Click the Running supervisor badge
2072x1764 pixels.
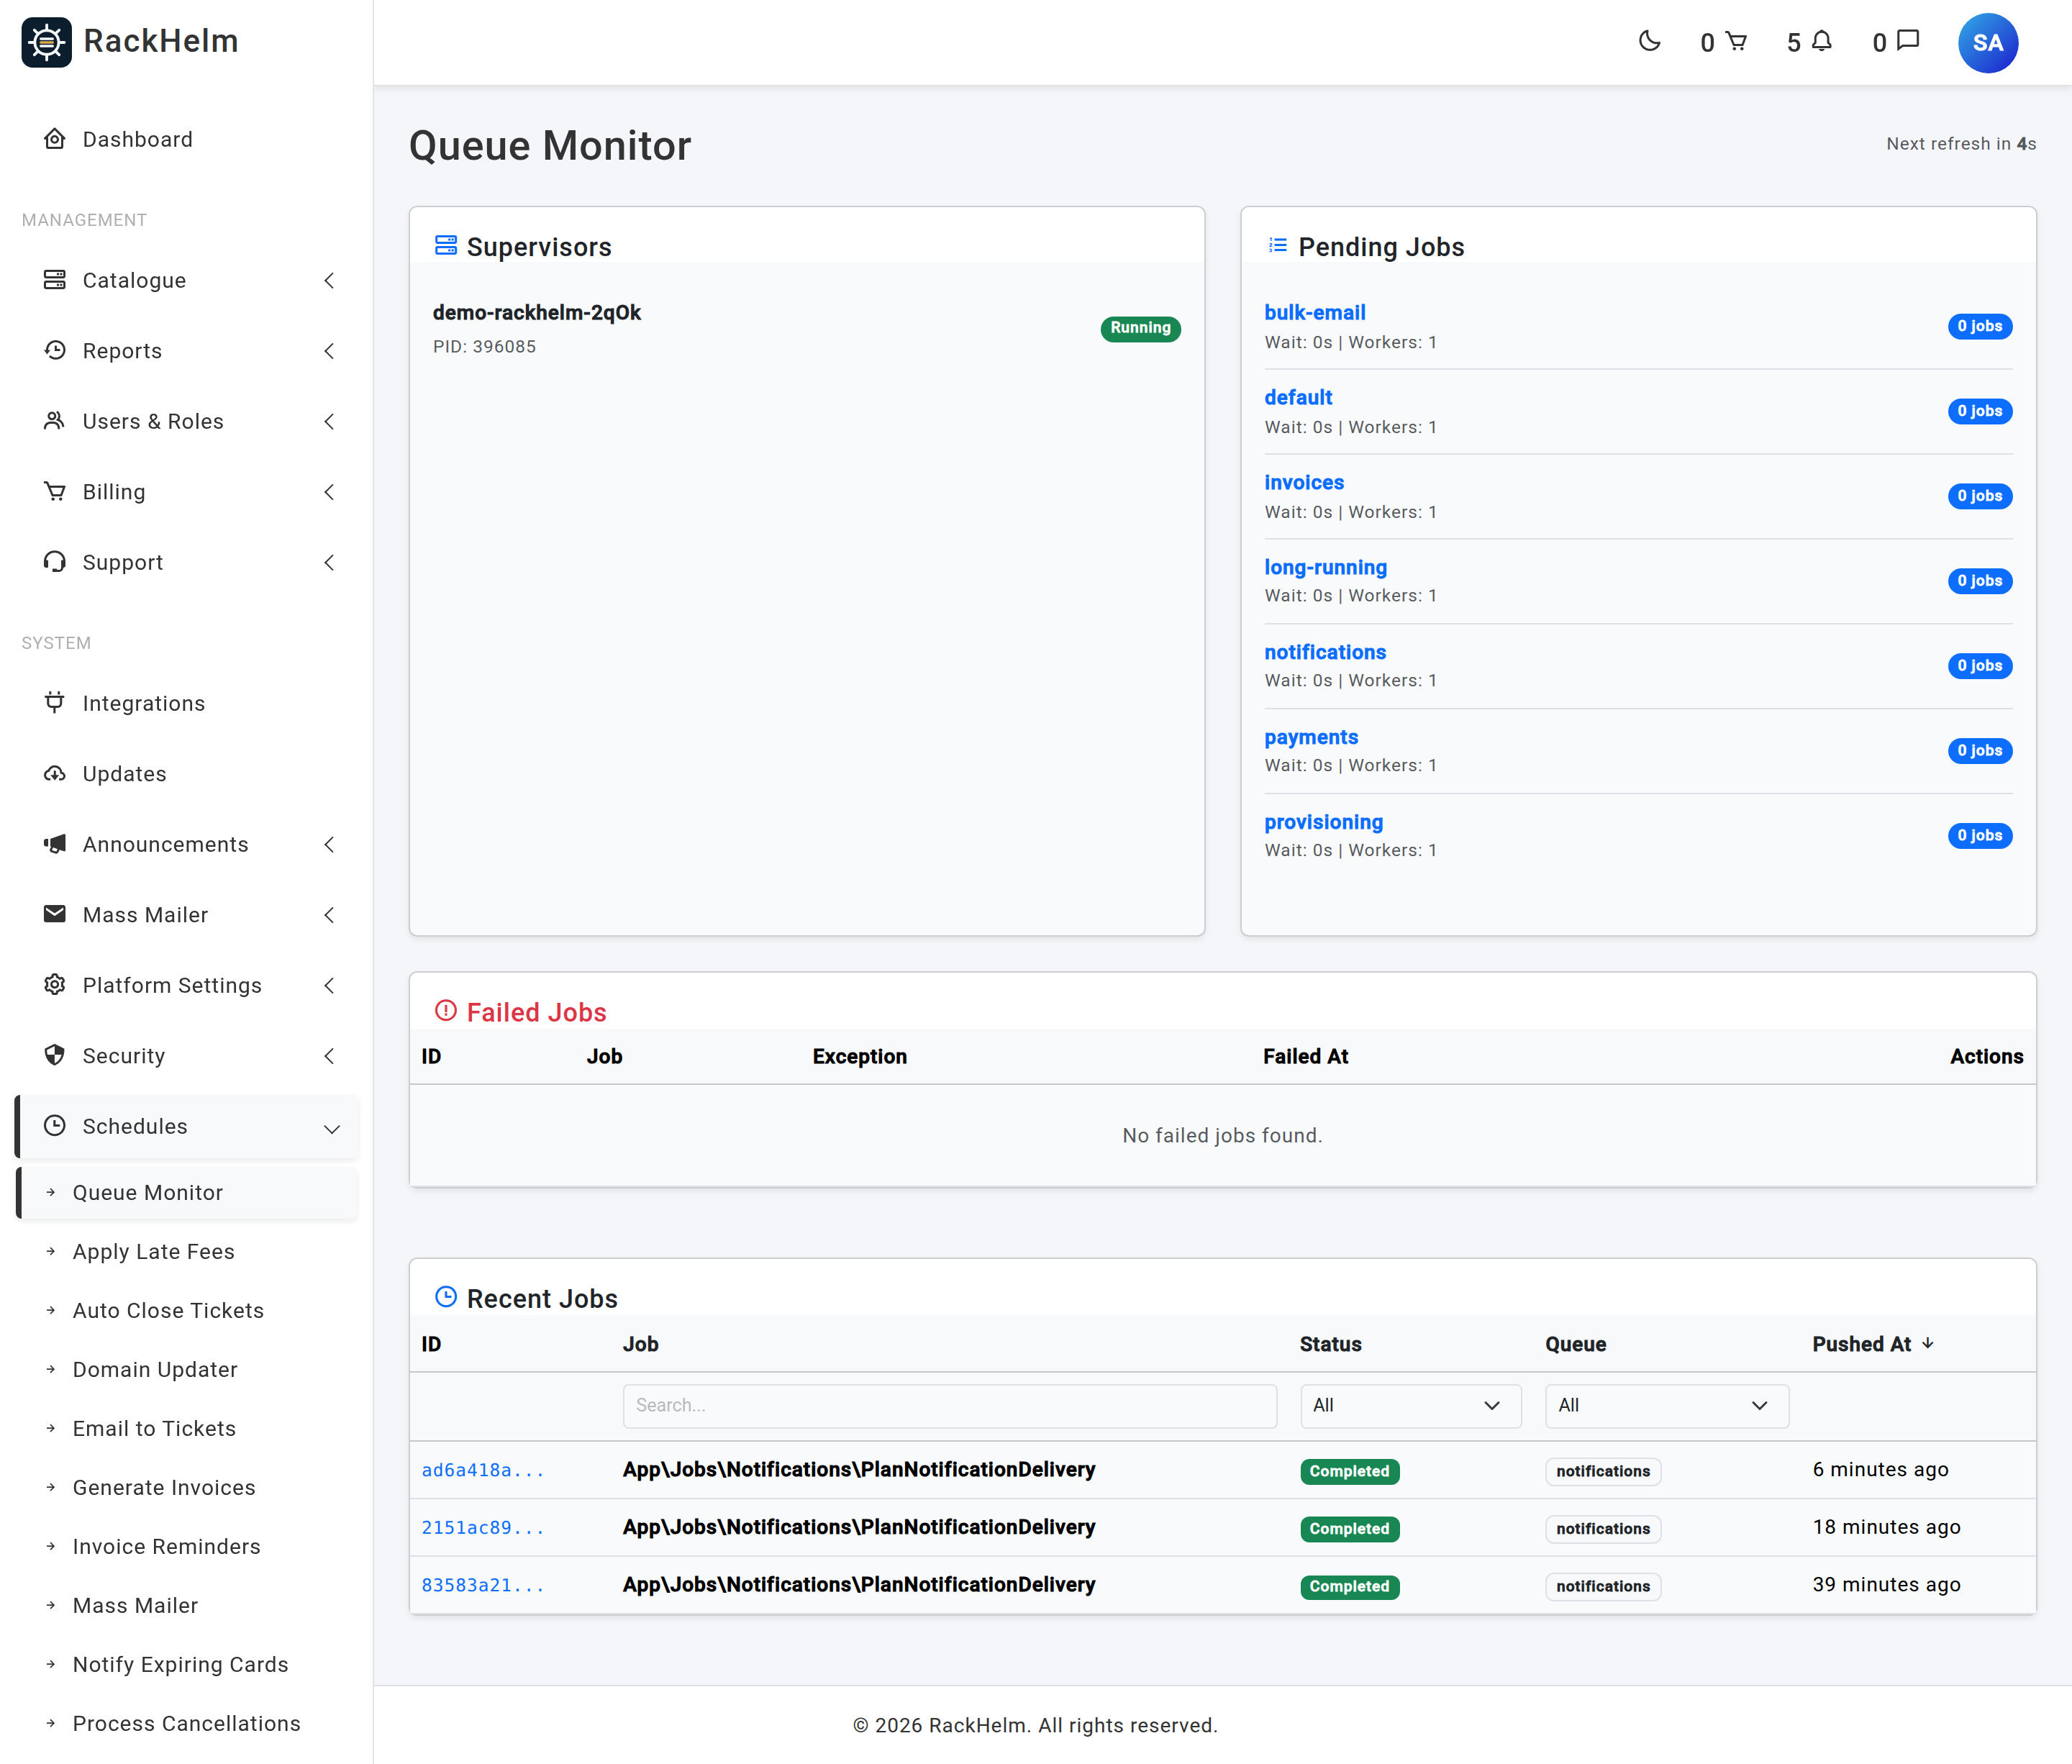(1140, 328)
